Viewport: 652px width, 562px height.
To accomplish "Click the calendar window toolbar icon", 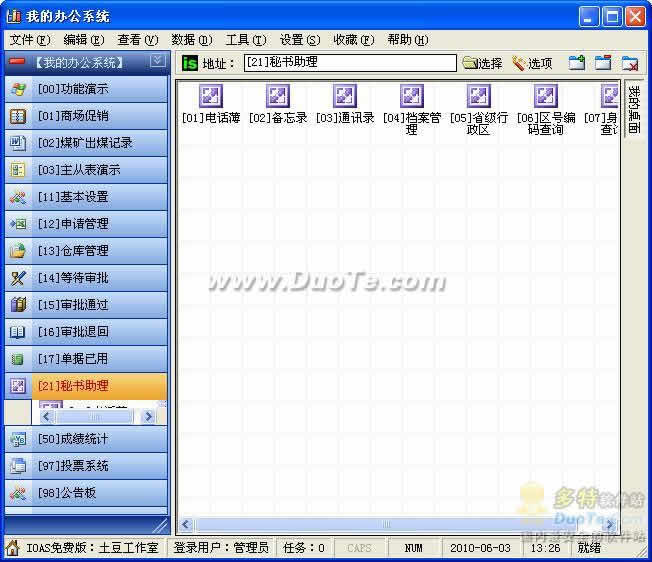I will tap(603, 63).
